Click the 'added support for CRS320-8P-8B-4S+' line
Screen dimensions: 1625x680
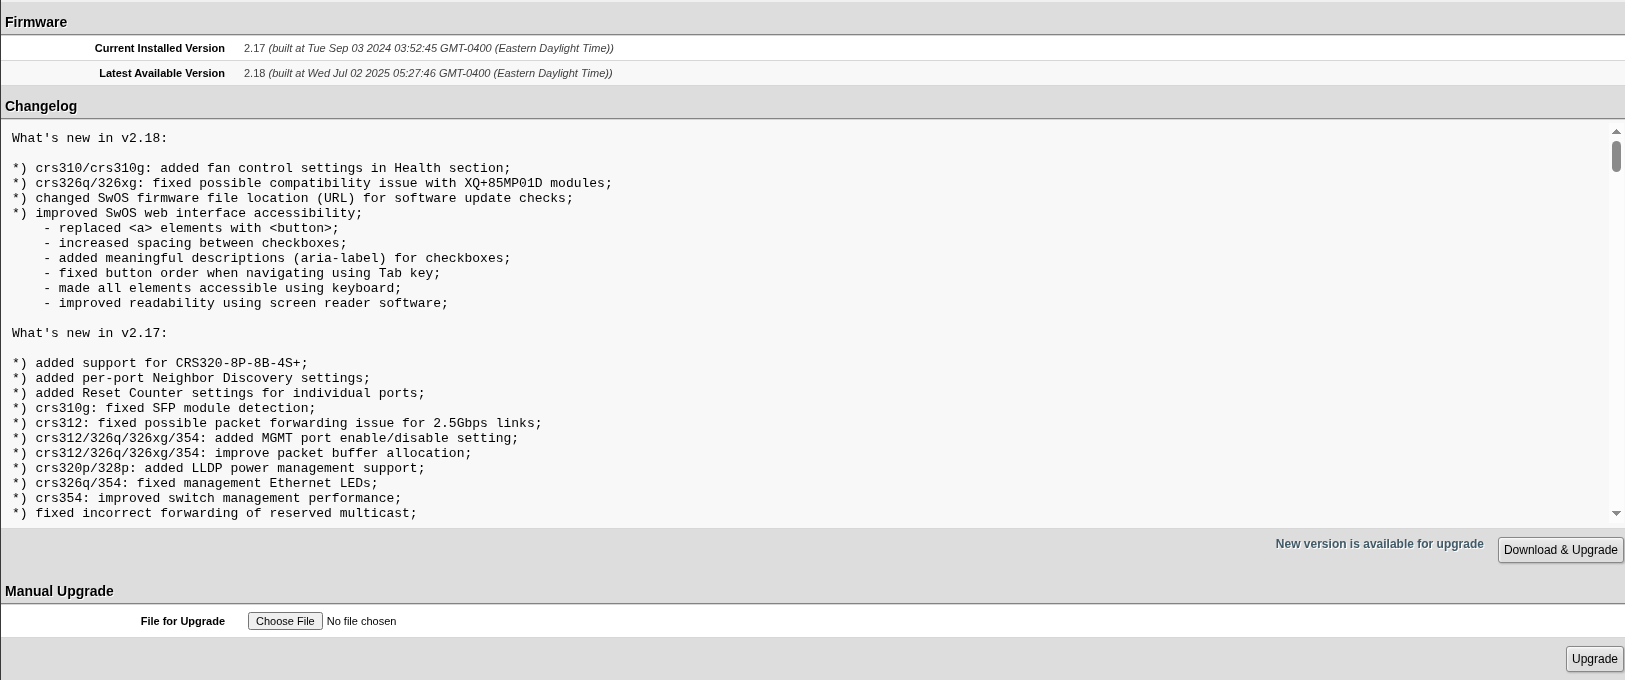pos(160,363)
